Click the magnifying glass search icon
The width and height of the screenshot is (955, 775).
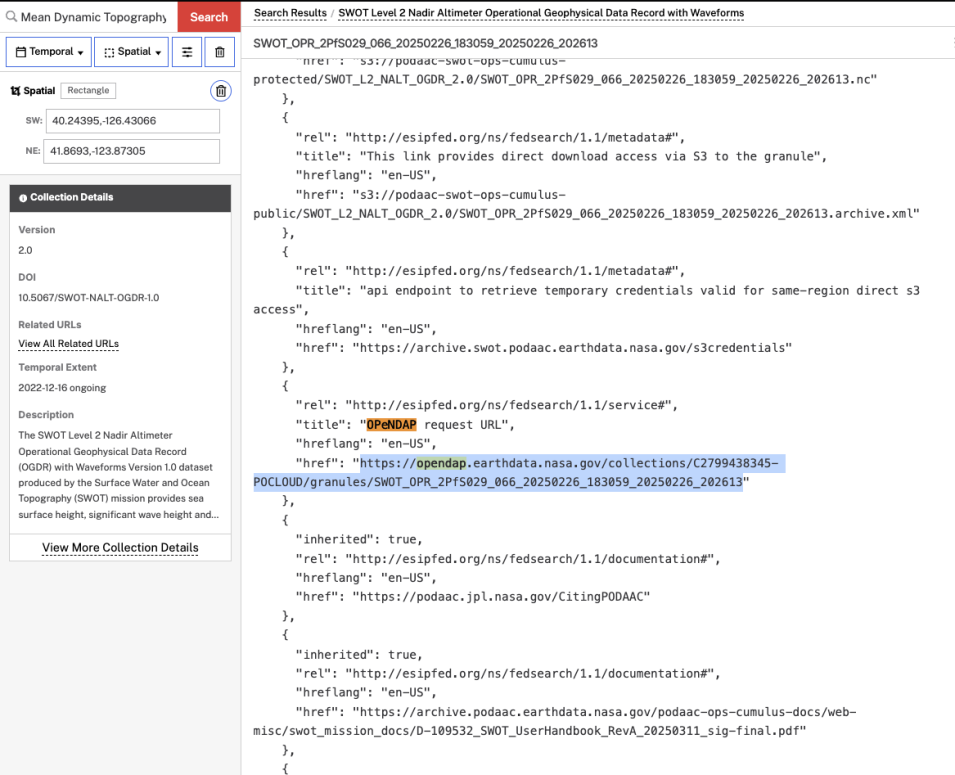11,16
